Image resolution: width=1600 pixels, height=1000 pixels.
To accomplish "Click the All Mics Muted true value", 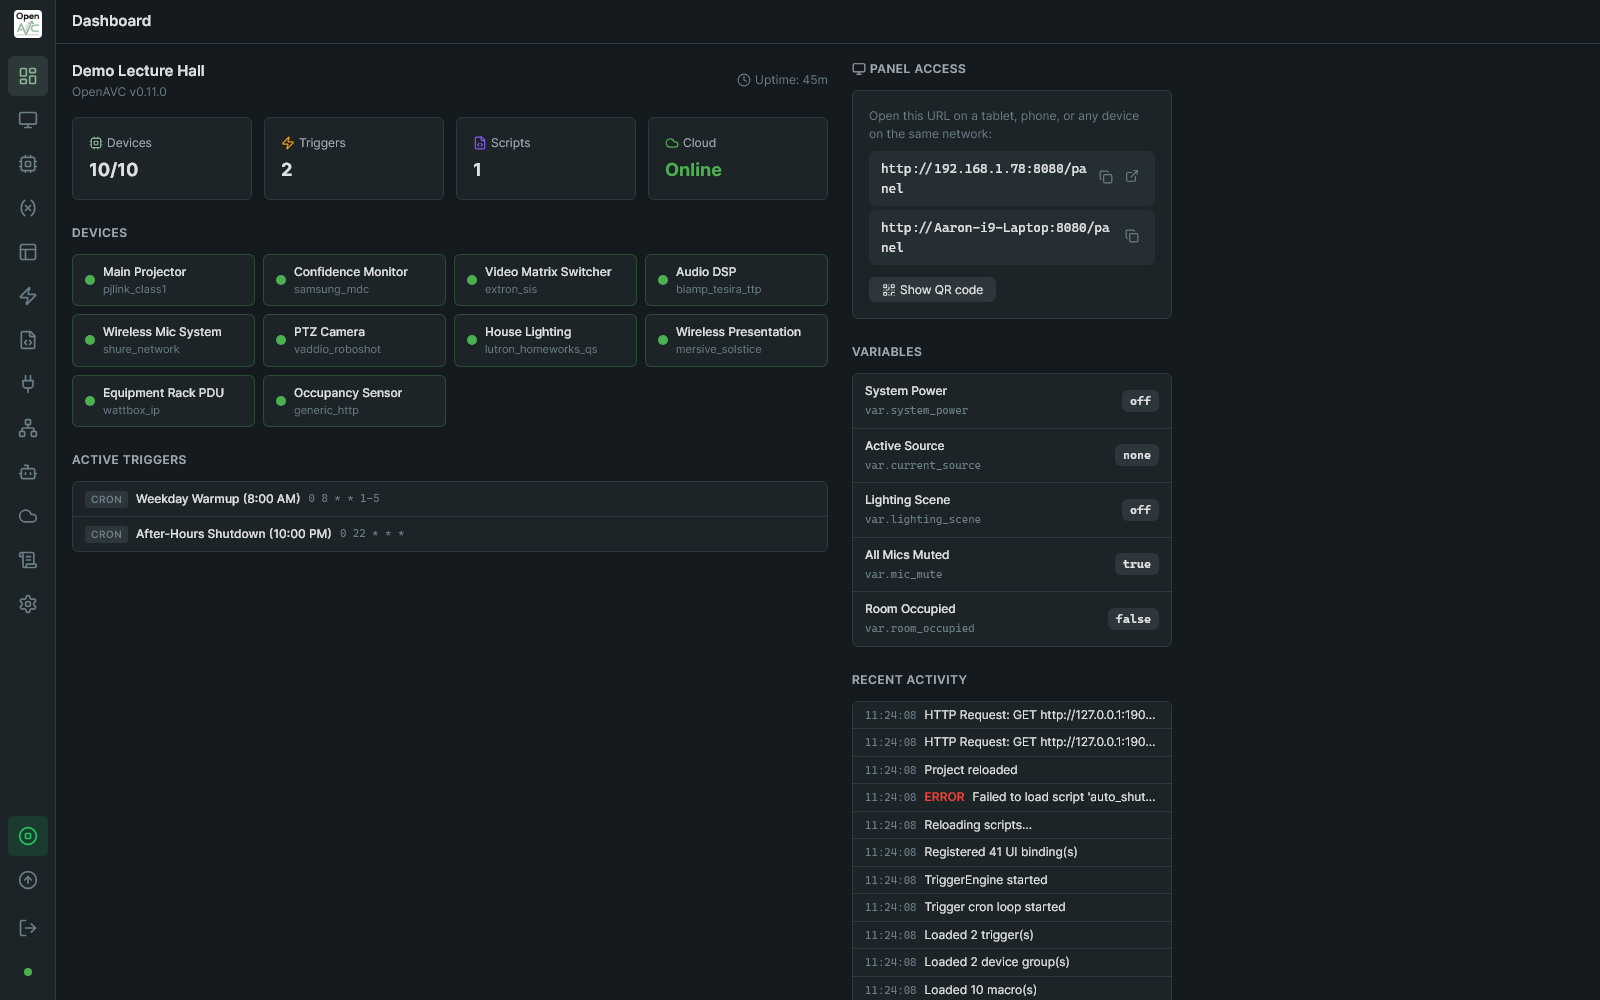I will pos(1137,564).
